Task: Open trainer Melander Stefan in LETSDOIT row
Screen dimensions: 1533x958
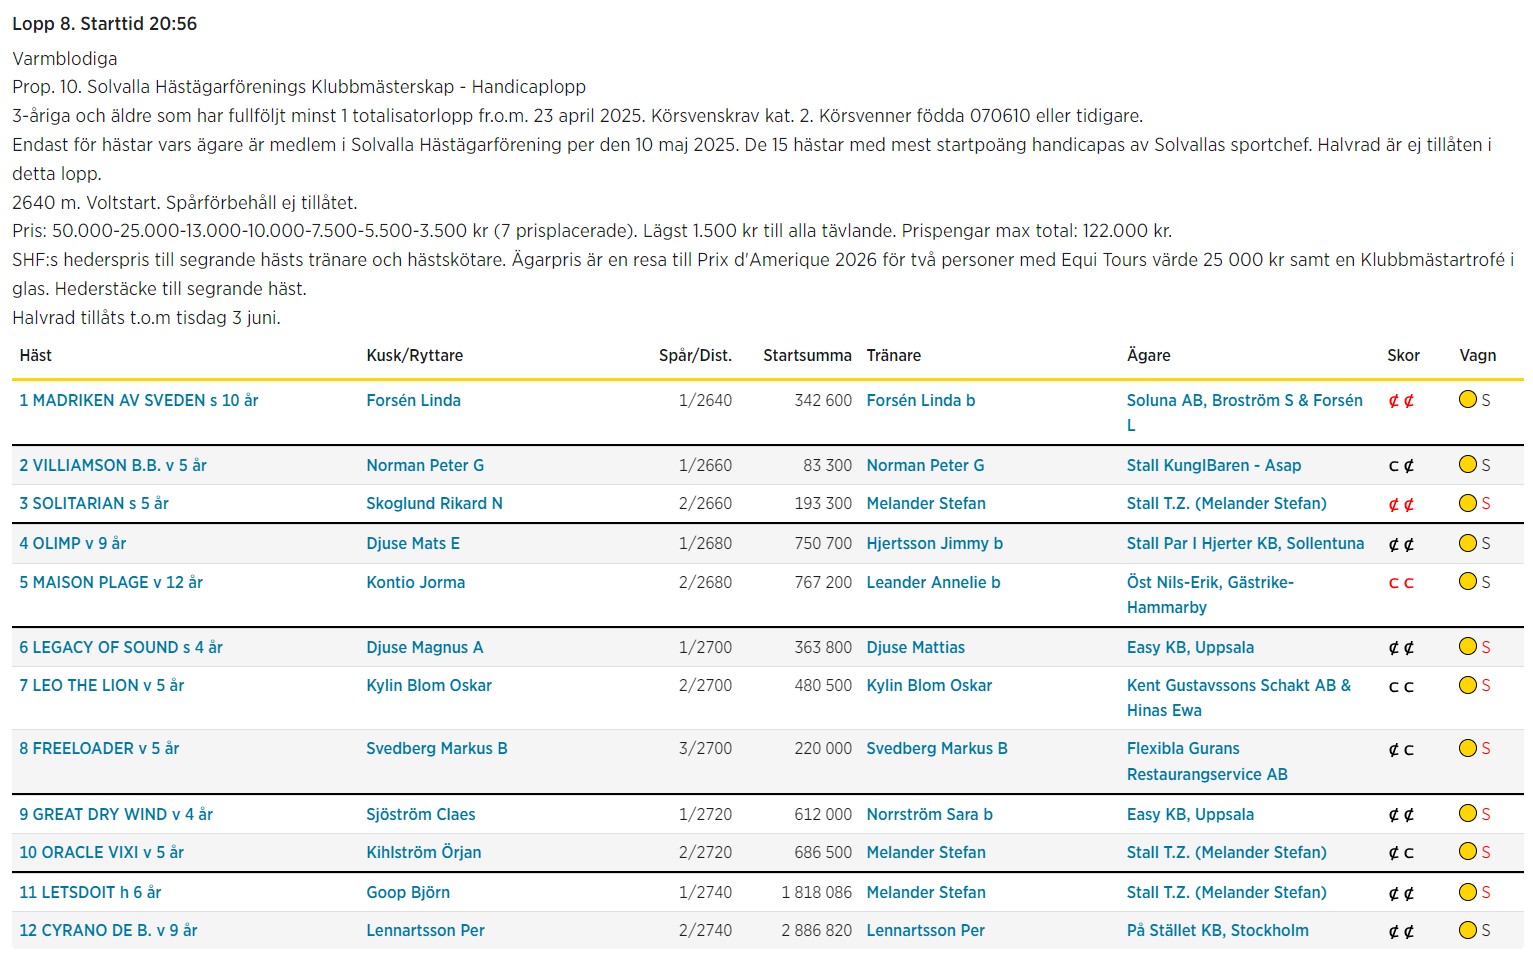Action: point(926,892)
